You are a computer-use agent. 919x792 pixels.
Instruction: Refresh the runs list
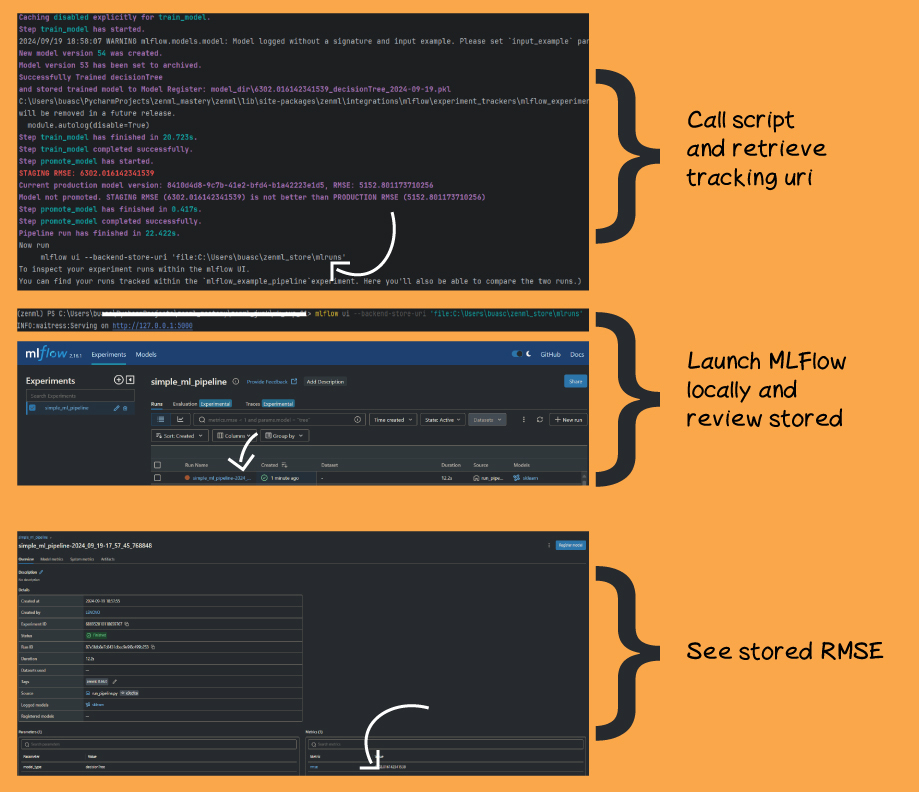click(x=540, y=420)
